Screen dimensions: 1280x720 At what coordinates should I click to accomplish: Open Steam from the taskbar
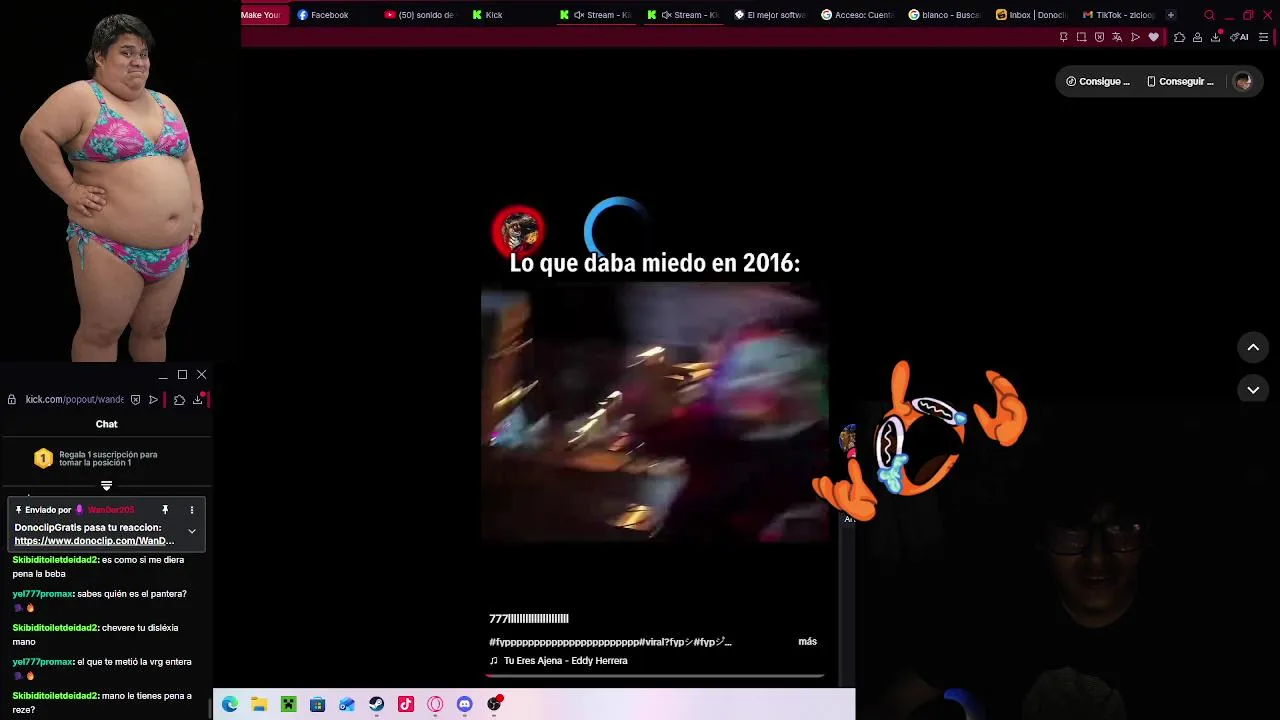pyautogui.click(x=376, y=704)
